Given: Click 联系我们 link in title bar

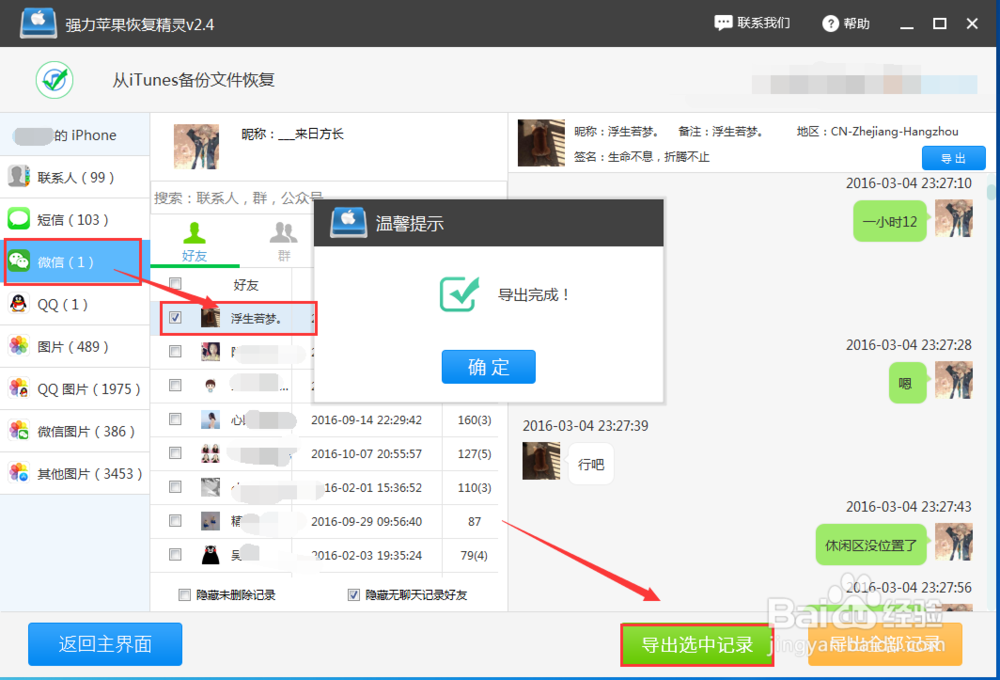Looking at the screenshot, I should [x=753, y=24].
